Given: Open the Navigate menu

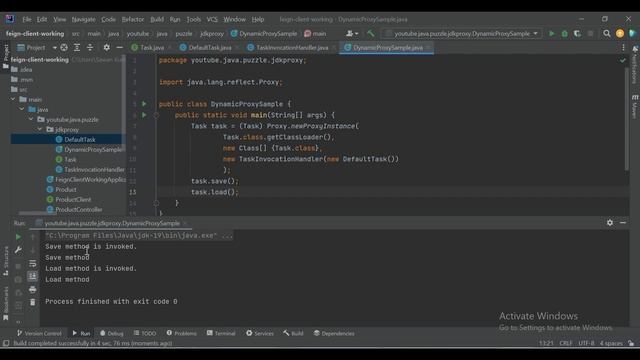Looking at the screenshot, I should 83,19.
